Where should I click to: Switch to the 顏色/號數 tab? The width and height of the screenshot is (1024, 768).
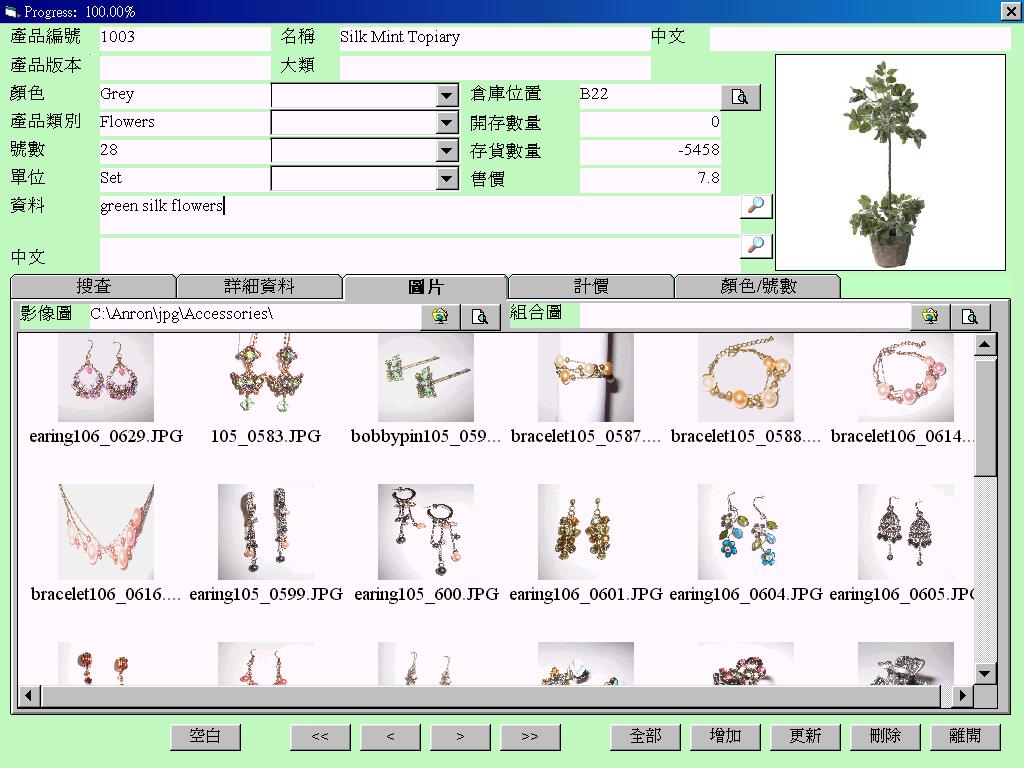click(x=758, y=287)
